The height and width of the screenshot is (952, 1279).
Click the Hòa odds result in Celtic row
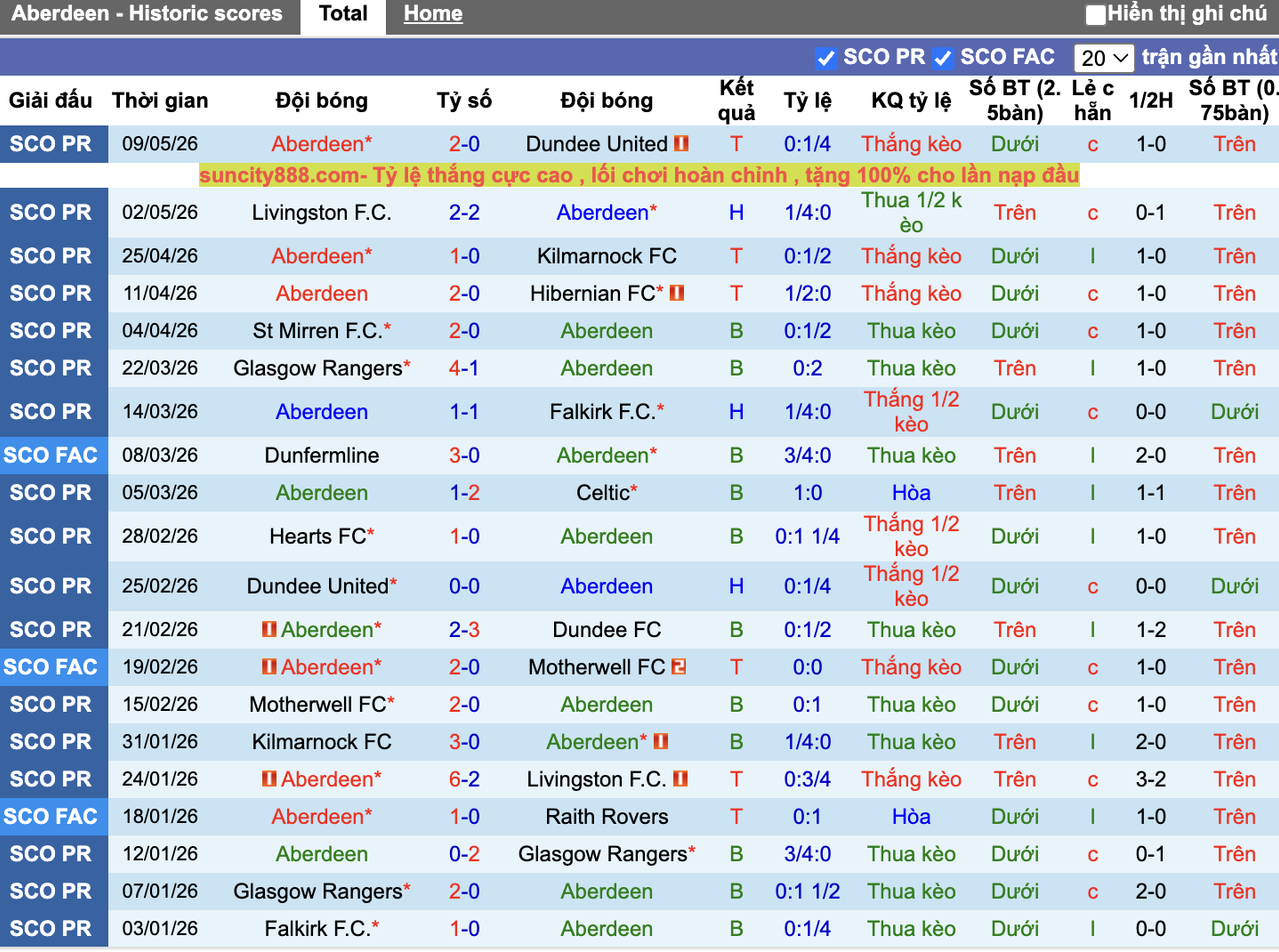(911, 493)
